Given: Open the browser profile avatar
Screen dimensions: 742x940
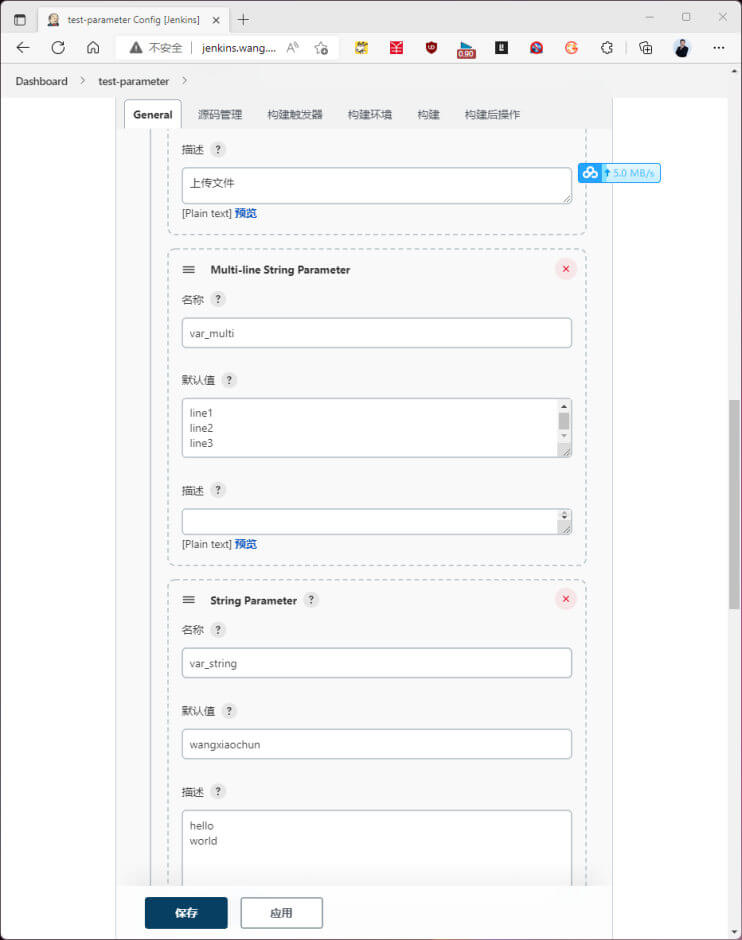Looking at the screenshot, I should 681,47.
